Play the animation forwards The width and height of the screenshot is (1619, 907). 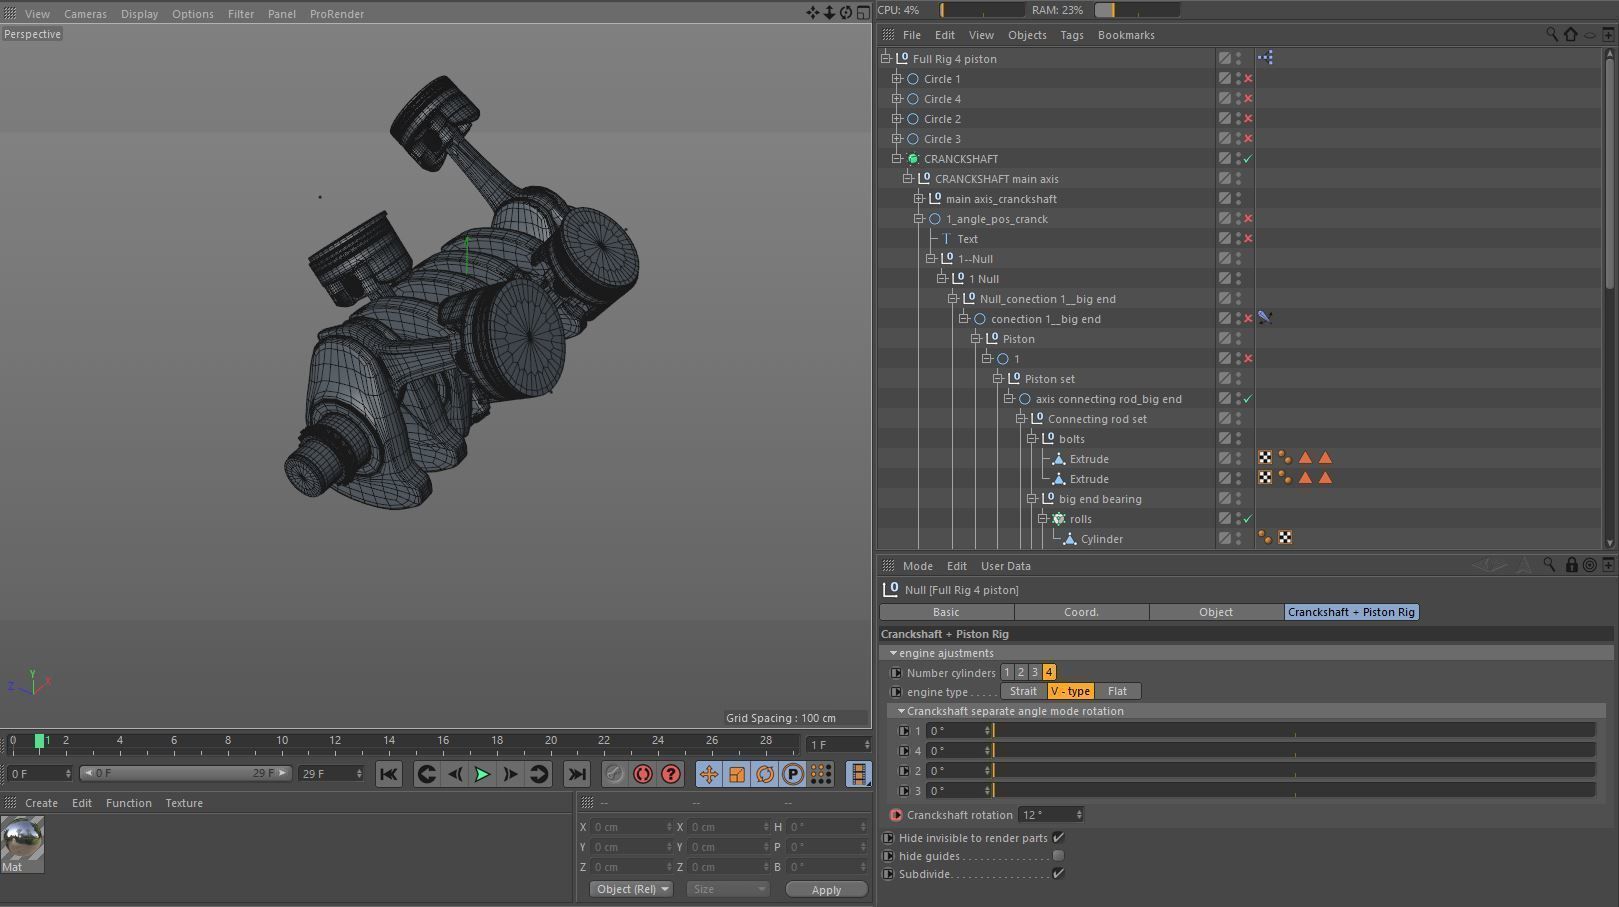[x=482, y=774]
